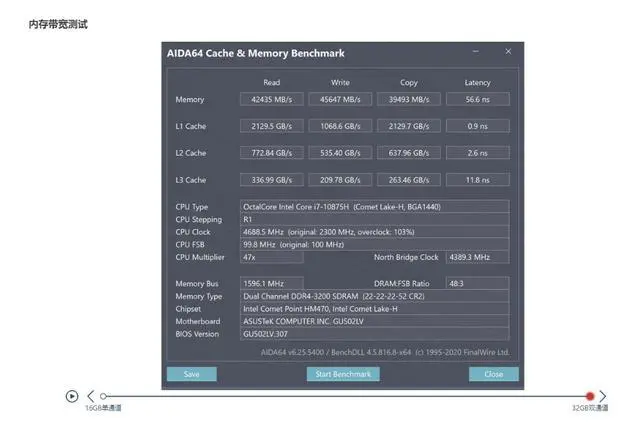Click the CPU FSB field 99.8 MHz

(x=375, y=245)
